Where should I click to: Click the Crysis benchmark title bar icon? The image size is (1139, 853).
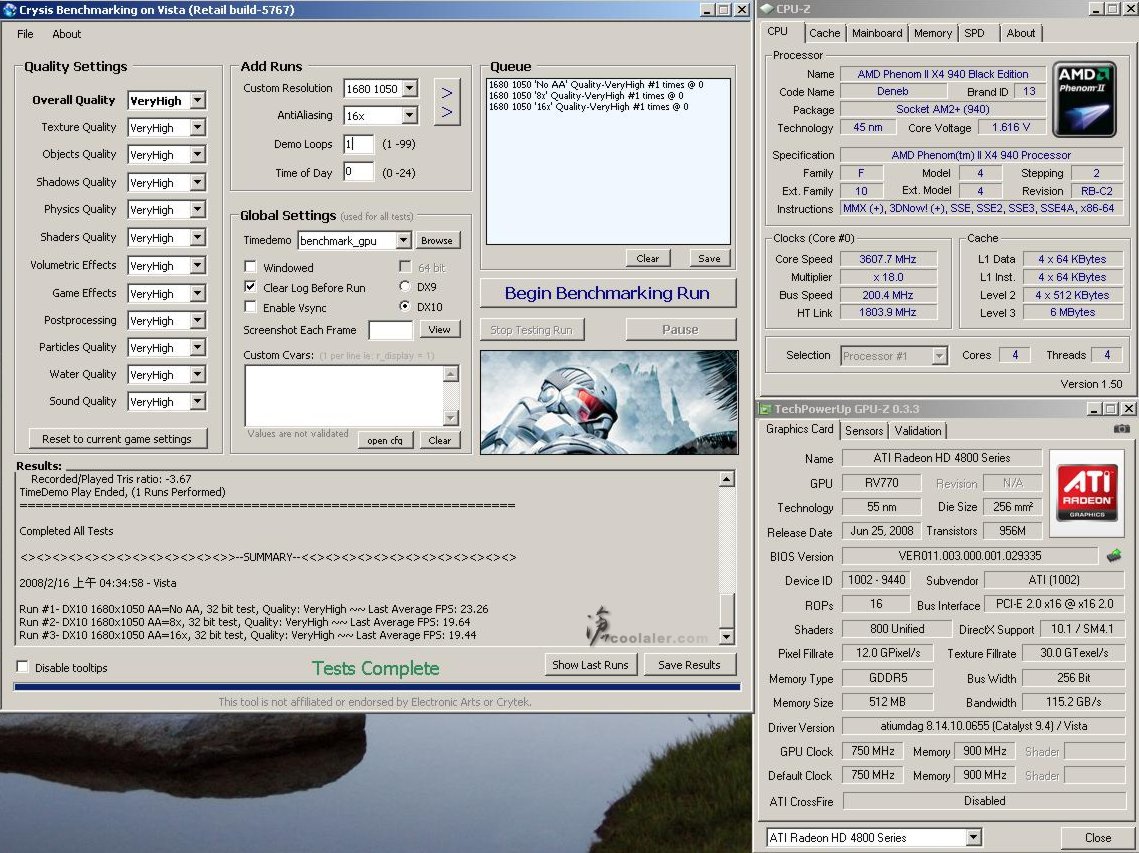9,9
